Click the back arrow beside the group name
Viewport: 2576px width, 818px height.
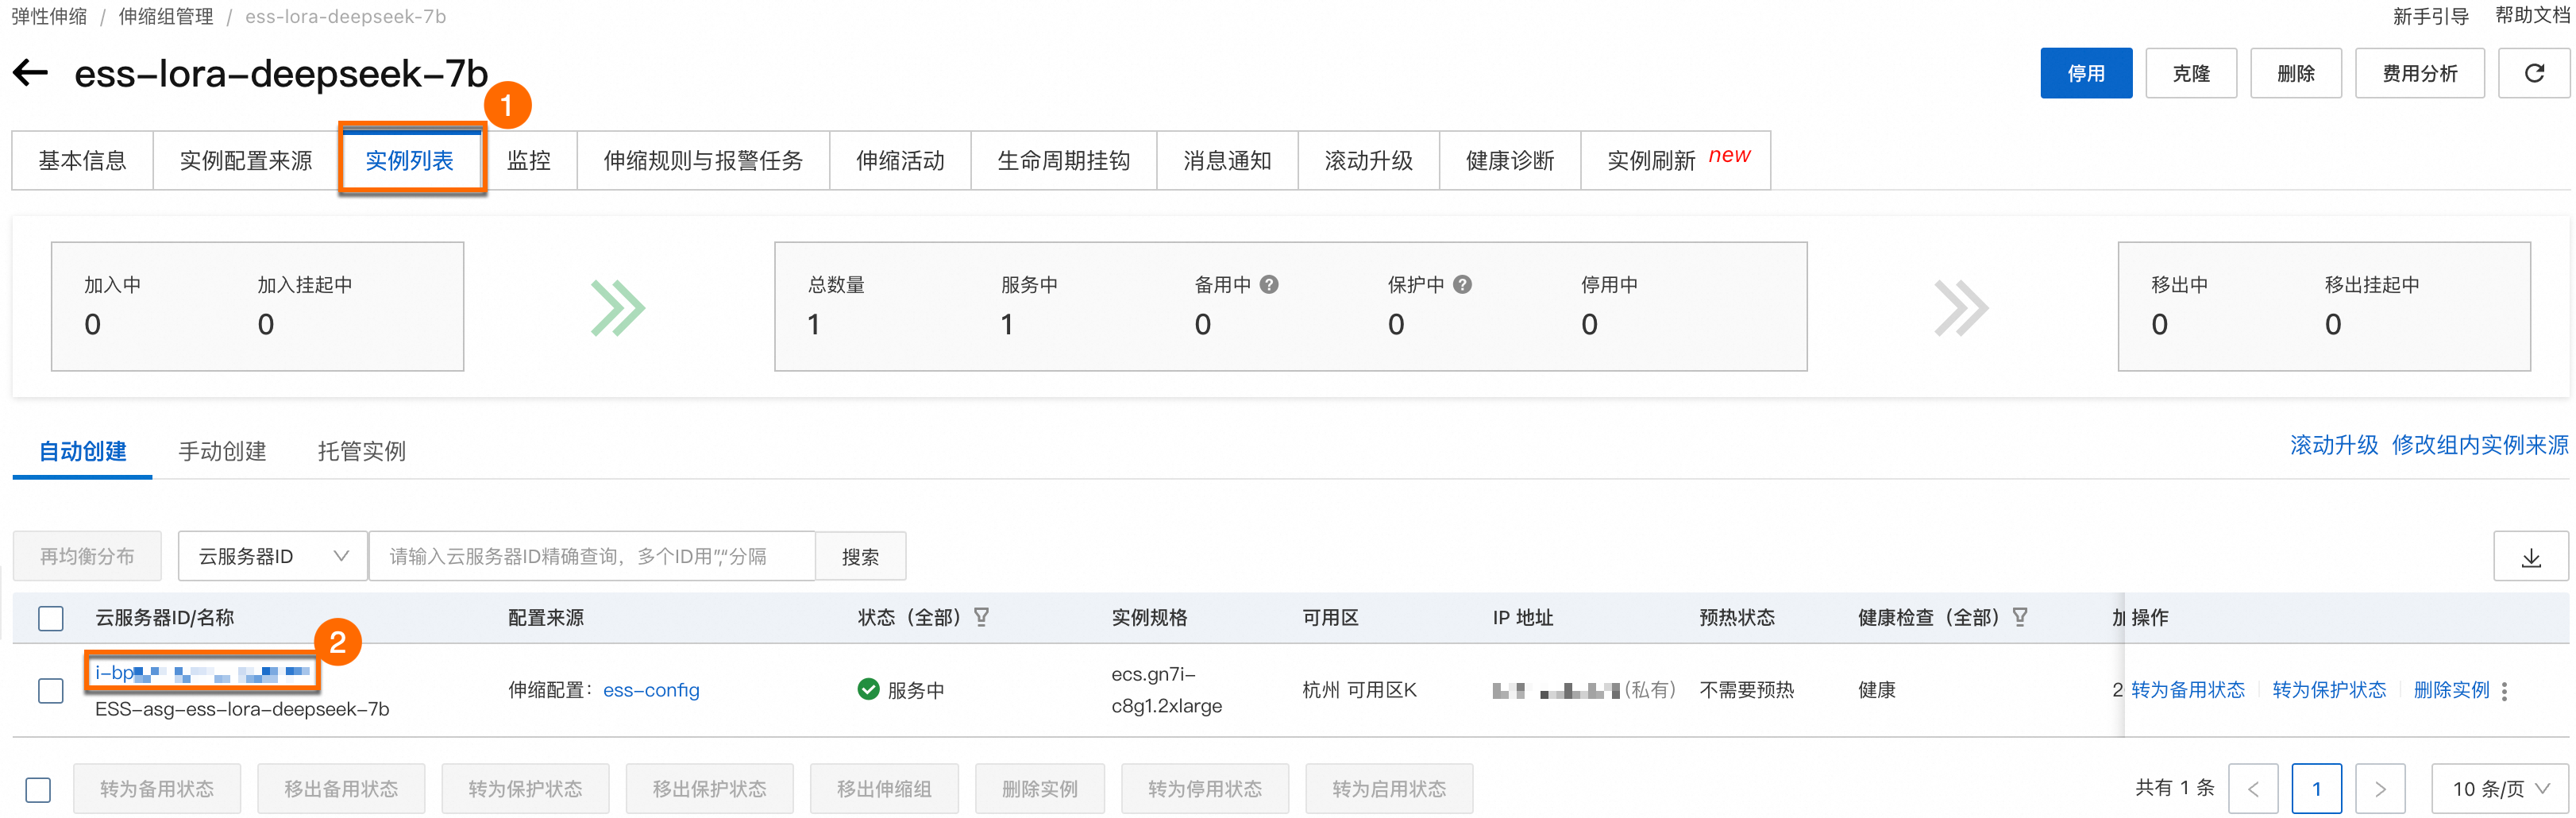[30, 73]
